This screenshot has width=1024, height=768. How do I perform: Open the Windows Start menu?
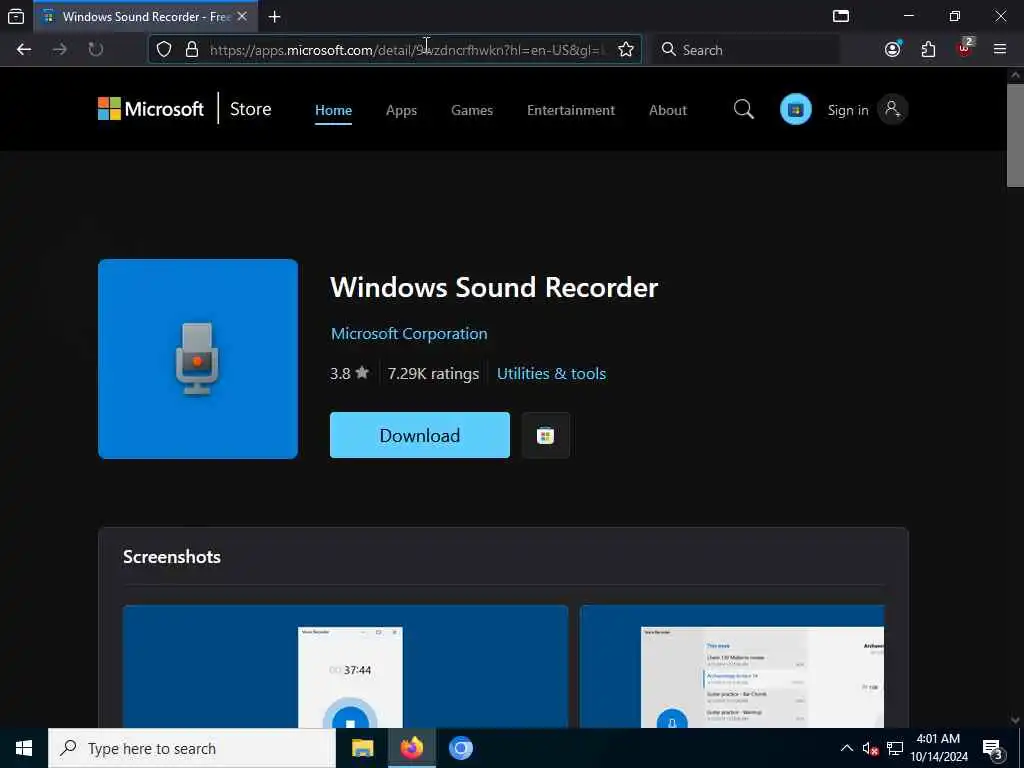point(24,748)
